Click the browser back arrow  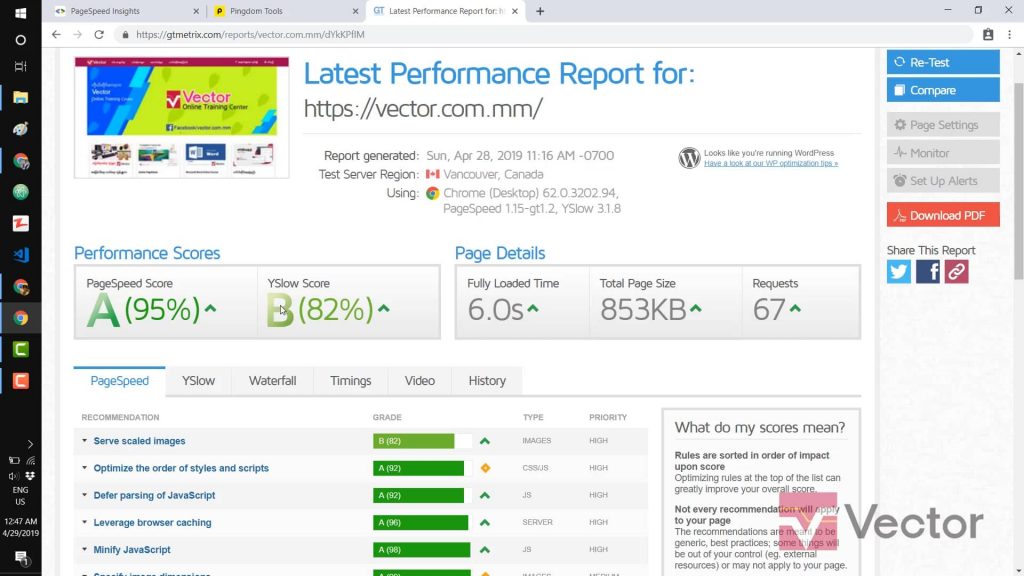pyautogui.click(x=56, y=33)
